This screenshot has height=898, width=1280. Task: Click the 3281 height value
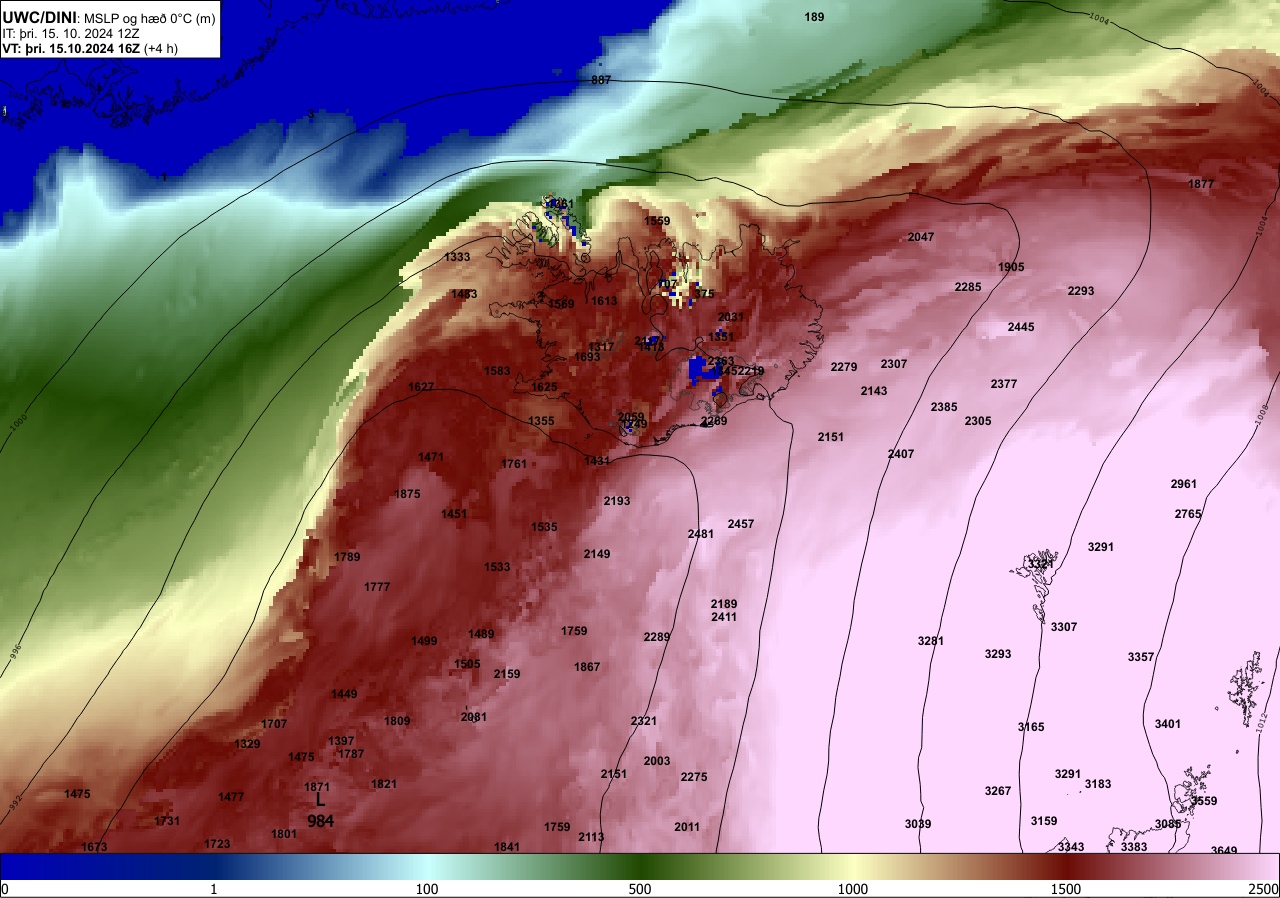(931, 641)
